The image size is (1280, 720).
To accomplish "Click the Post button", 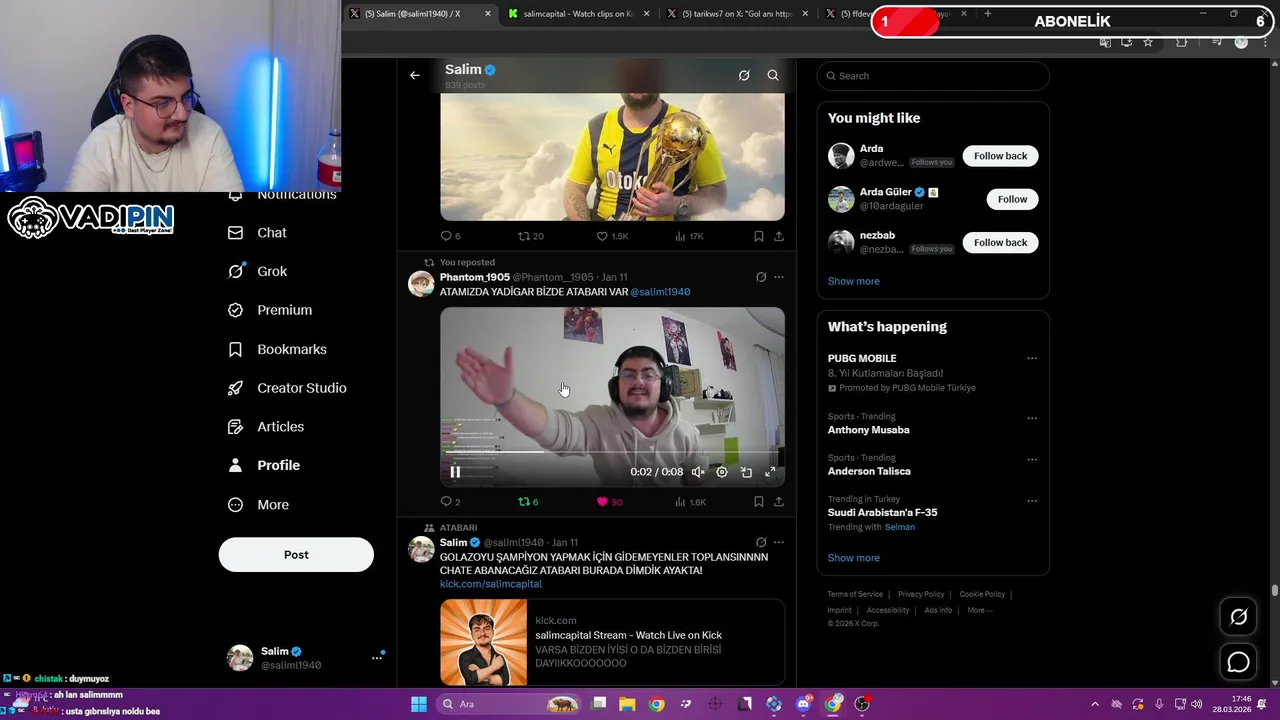I will point(296,554).
